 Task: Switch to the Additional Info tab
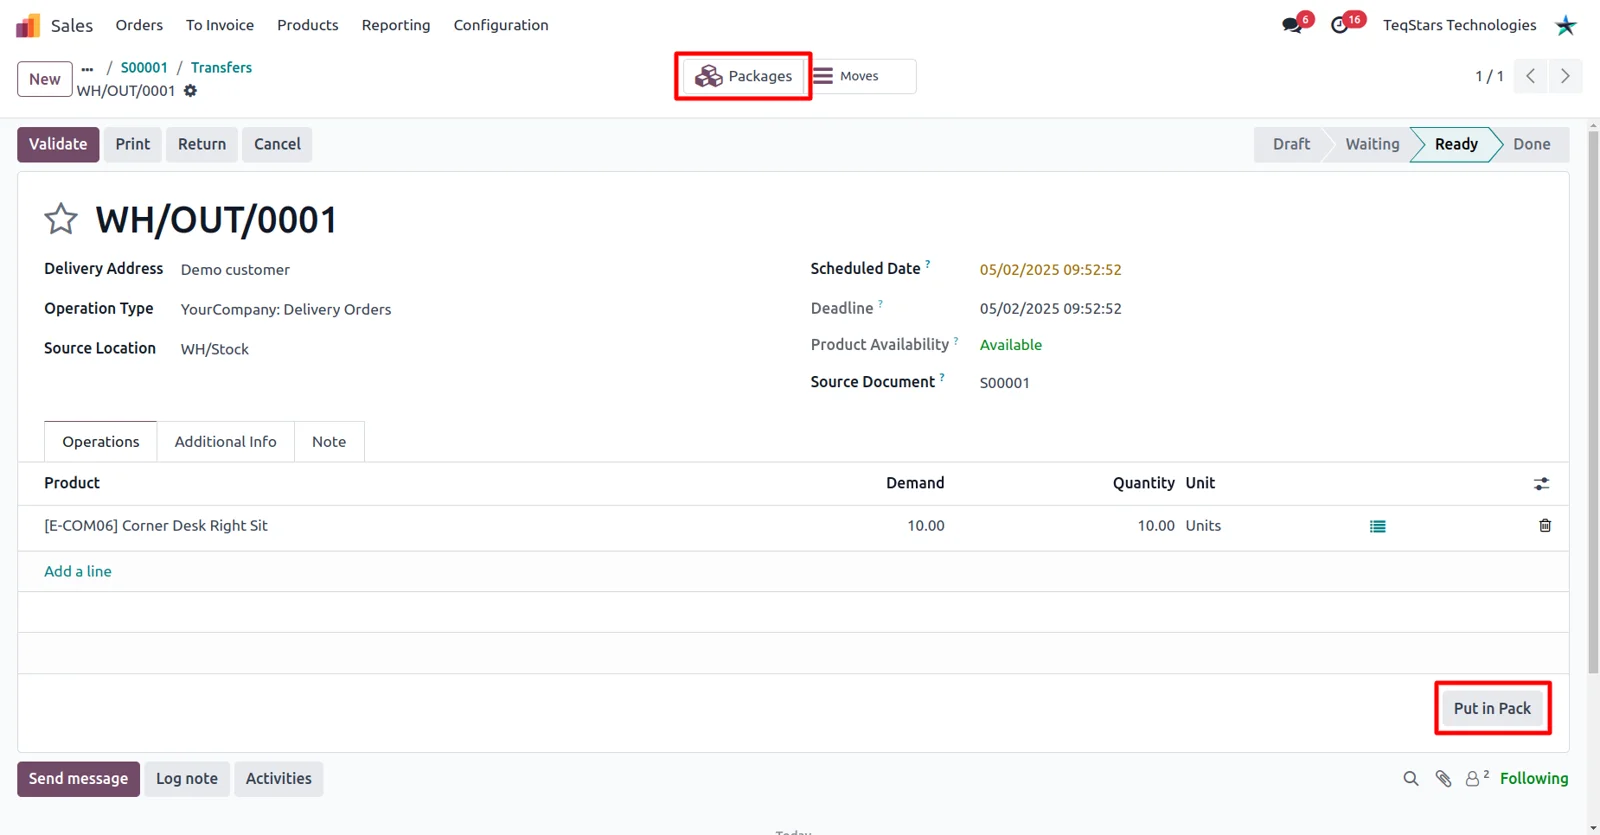tap(226, 442)
